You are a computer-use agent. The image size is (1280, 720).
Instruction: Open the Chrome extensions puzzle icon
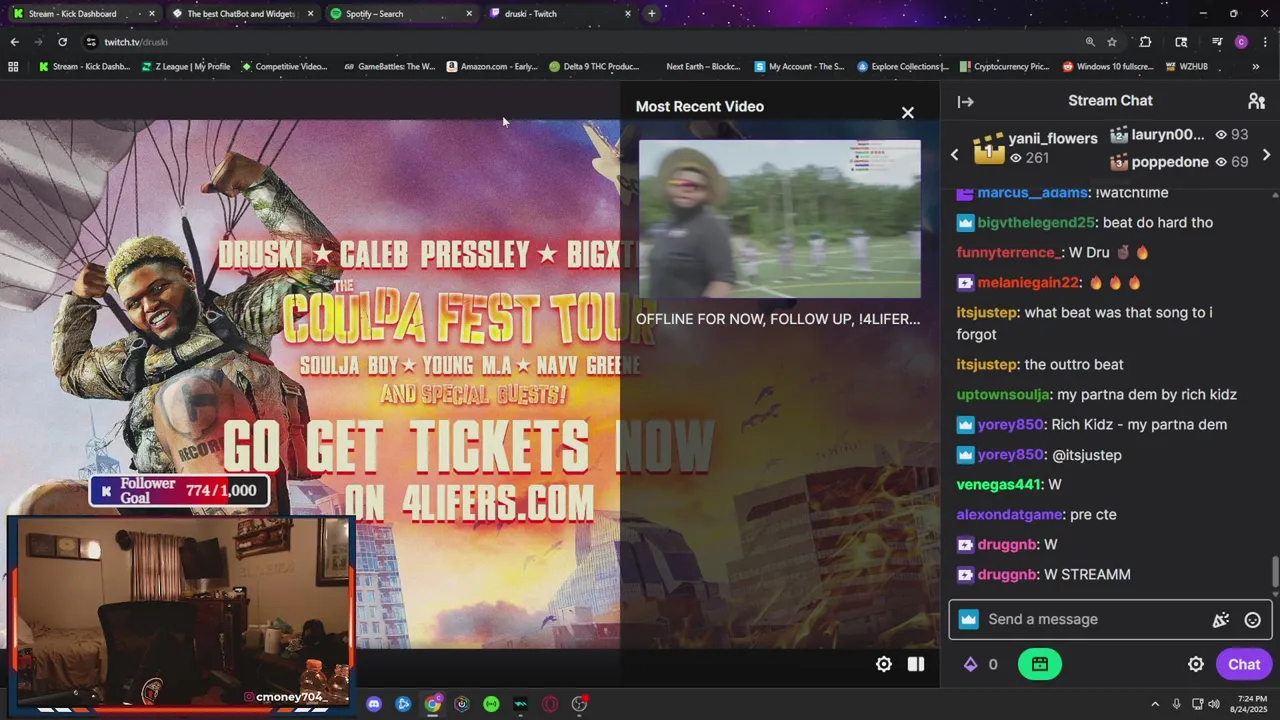[x=1145, y=42]
